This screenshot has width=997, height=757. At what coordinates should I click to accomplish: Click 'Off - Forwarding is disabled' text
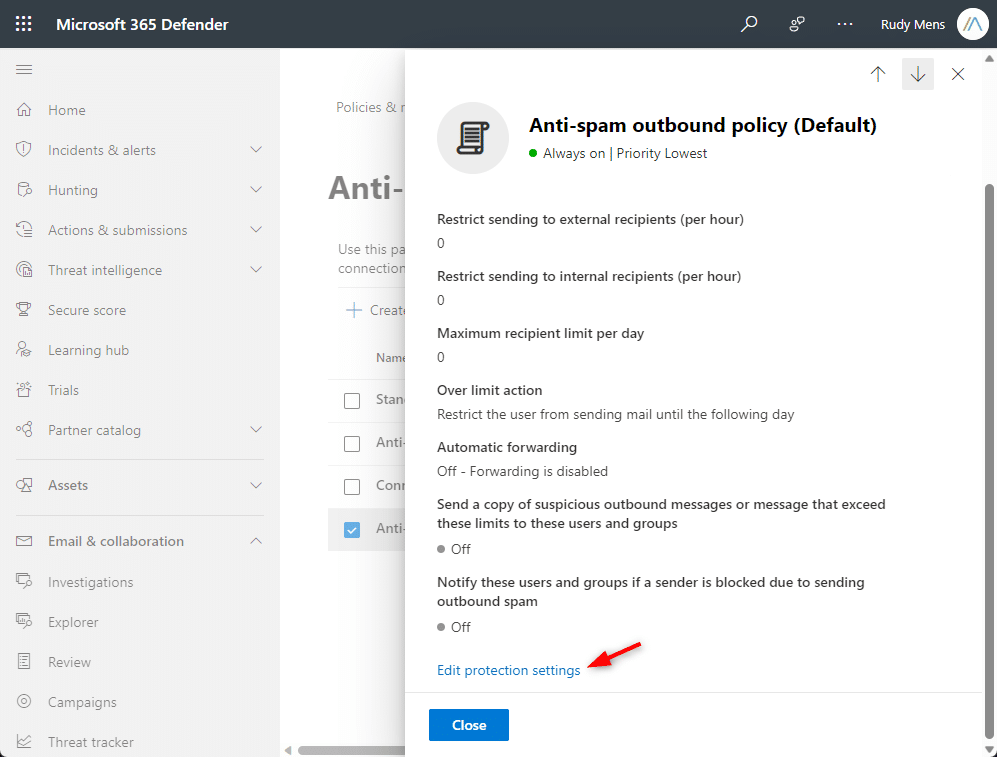pos(522,471)
